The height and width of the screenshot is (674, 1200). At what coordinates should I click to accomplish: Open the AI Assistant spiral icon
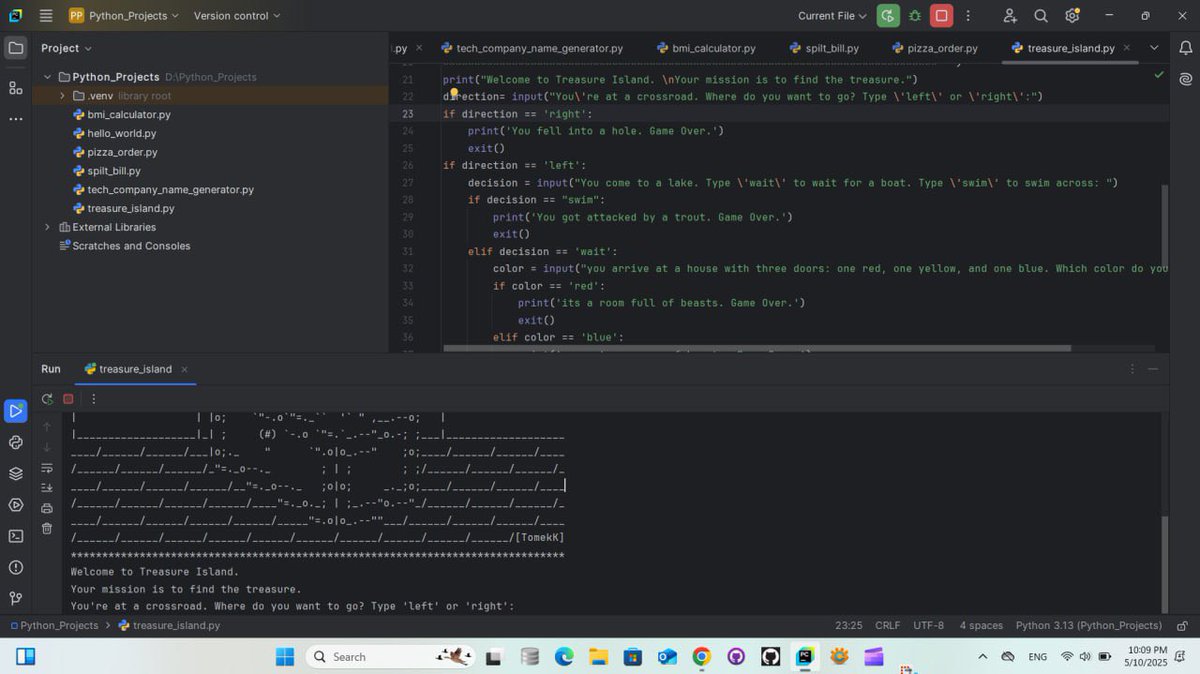tap(1185, 78)
